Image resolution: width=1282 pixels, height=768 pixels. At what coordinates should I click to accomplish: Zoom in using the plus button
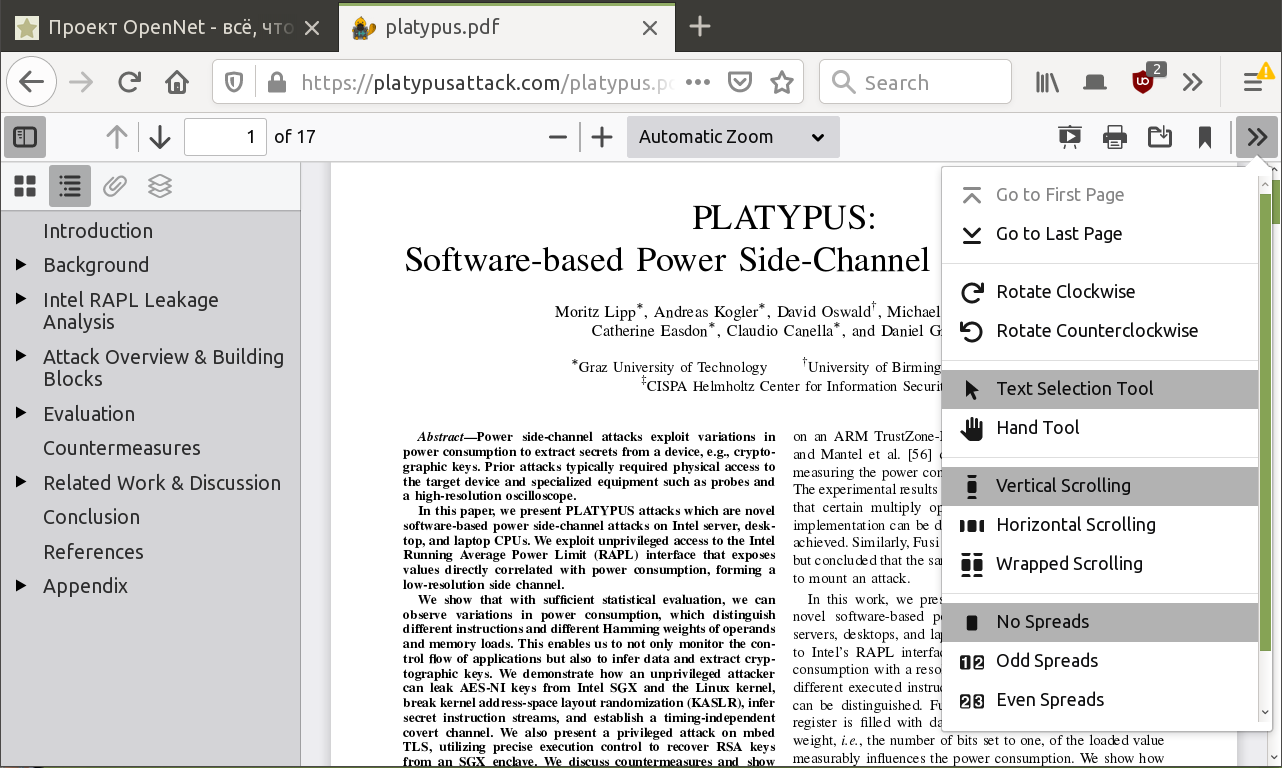[x=602, y=137]
